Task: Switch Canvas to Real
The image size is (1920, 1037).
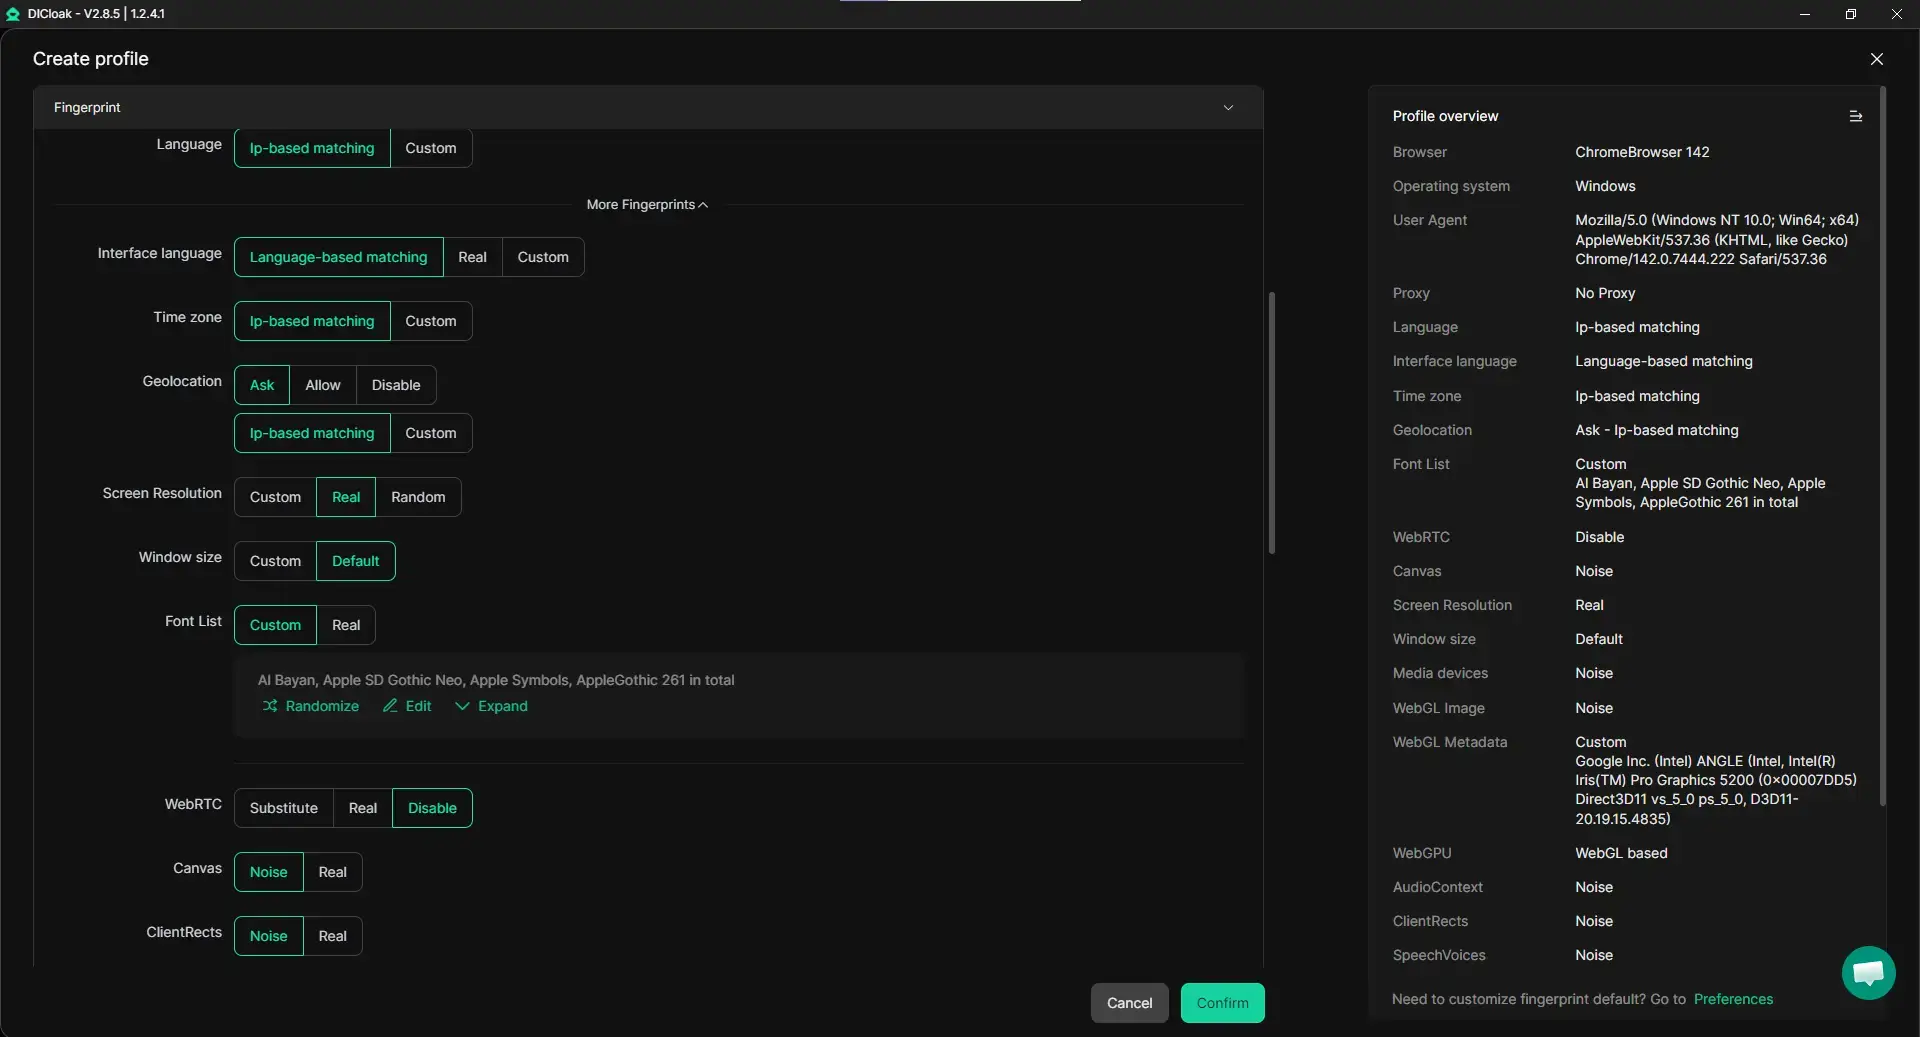Action: (x=332, y=872)
